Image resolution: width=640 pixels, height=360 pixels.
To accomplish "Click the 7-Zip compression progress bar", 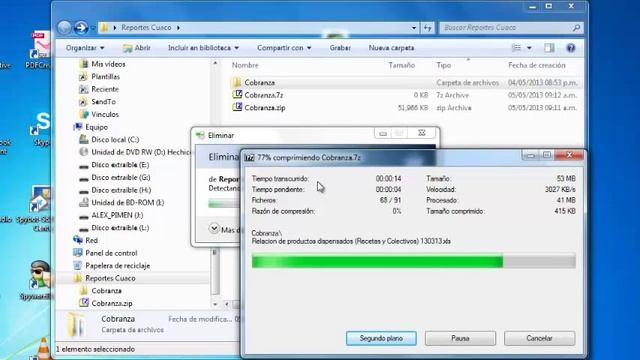I will point(413,261).
